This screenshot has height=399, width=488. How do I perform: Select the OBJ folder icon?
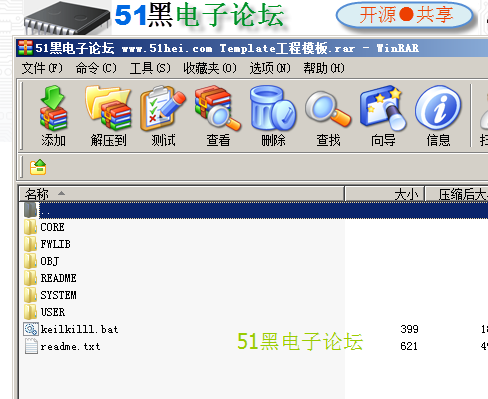(30, 261)
